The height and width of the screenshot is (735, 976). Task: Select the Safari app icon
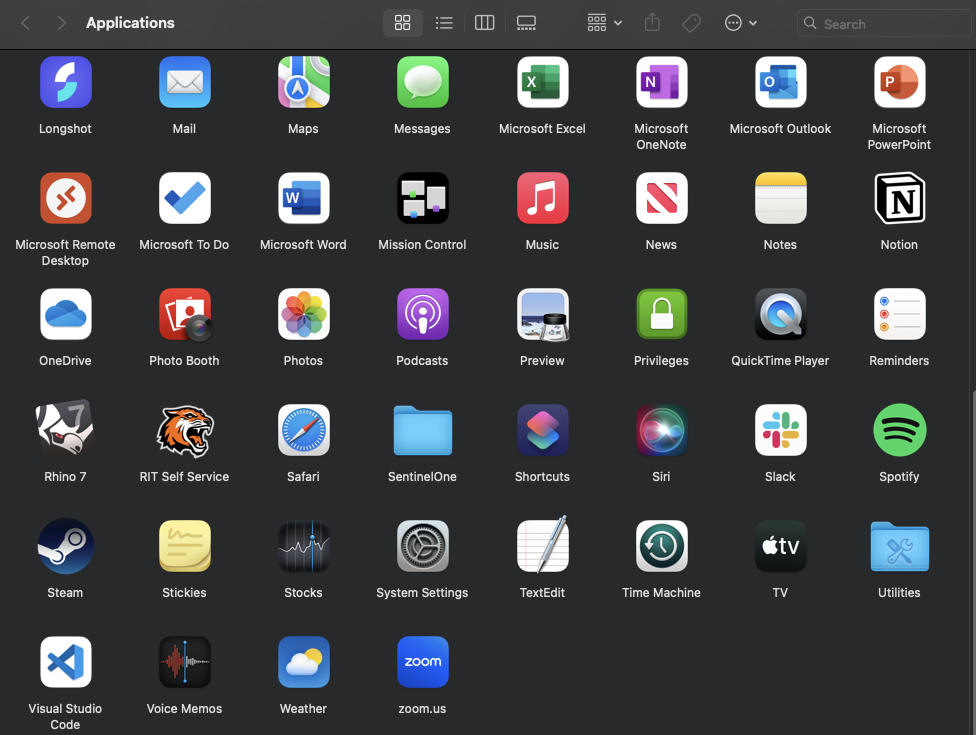pos(303,430)
